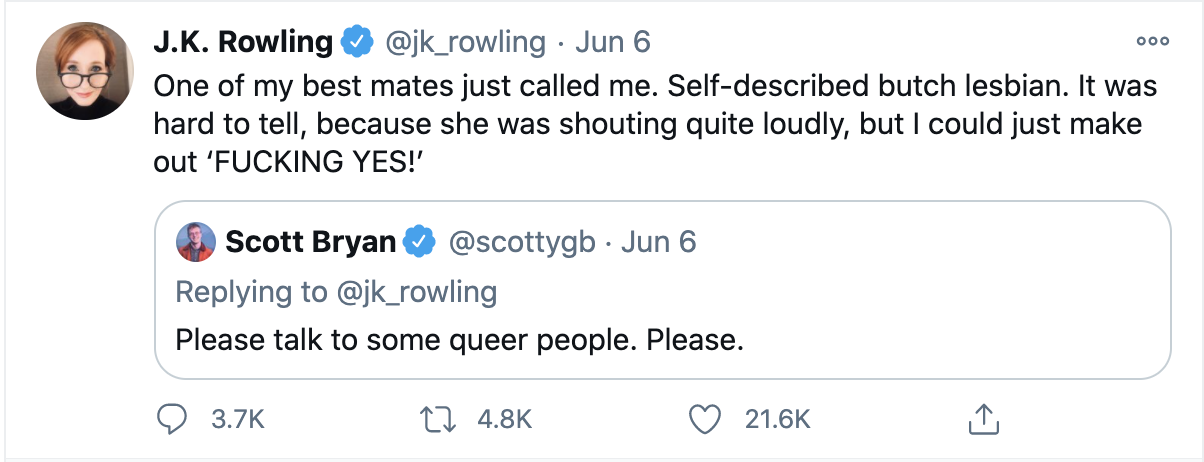This screenshot has width=1204, height=462.
Task: Open J.K. Rowling's profile picture
Action: (85, 71)
